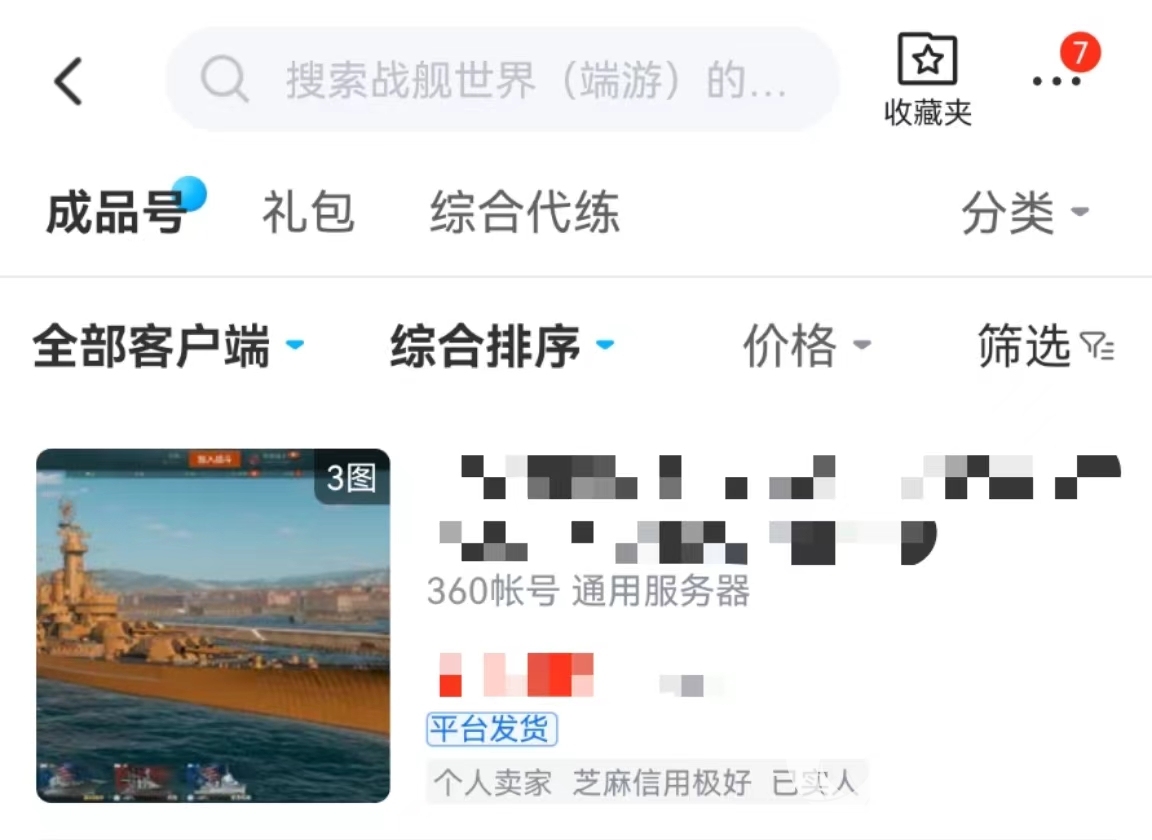This screenshot has width=1152, height=840.
Task: Click the 360帐号 通用服务器 listing text
Action: point(588,591)
